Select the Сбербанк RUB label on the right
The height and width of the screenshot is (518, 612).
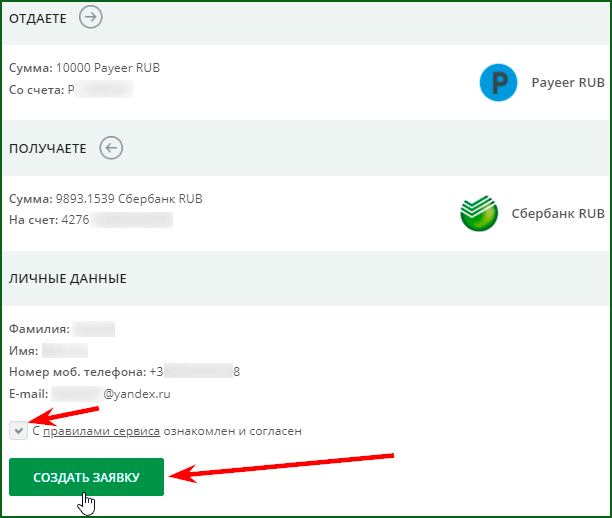[x=558, y=214]
